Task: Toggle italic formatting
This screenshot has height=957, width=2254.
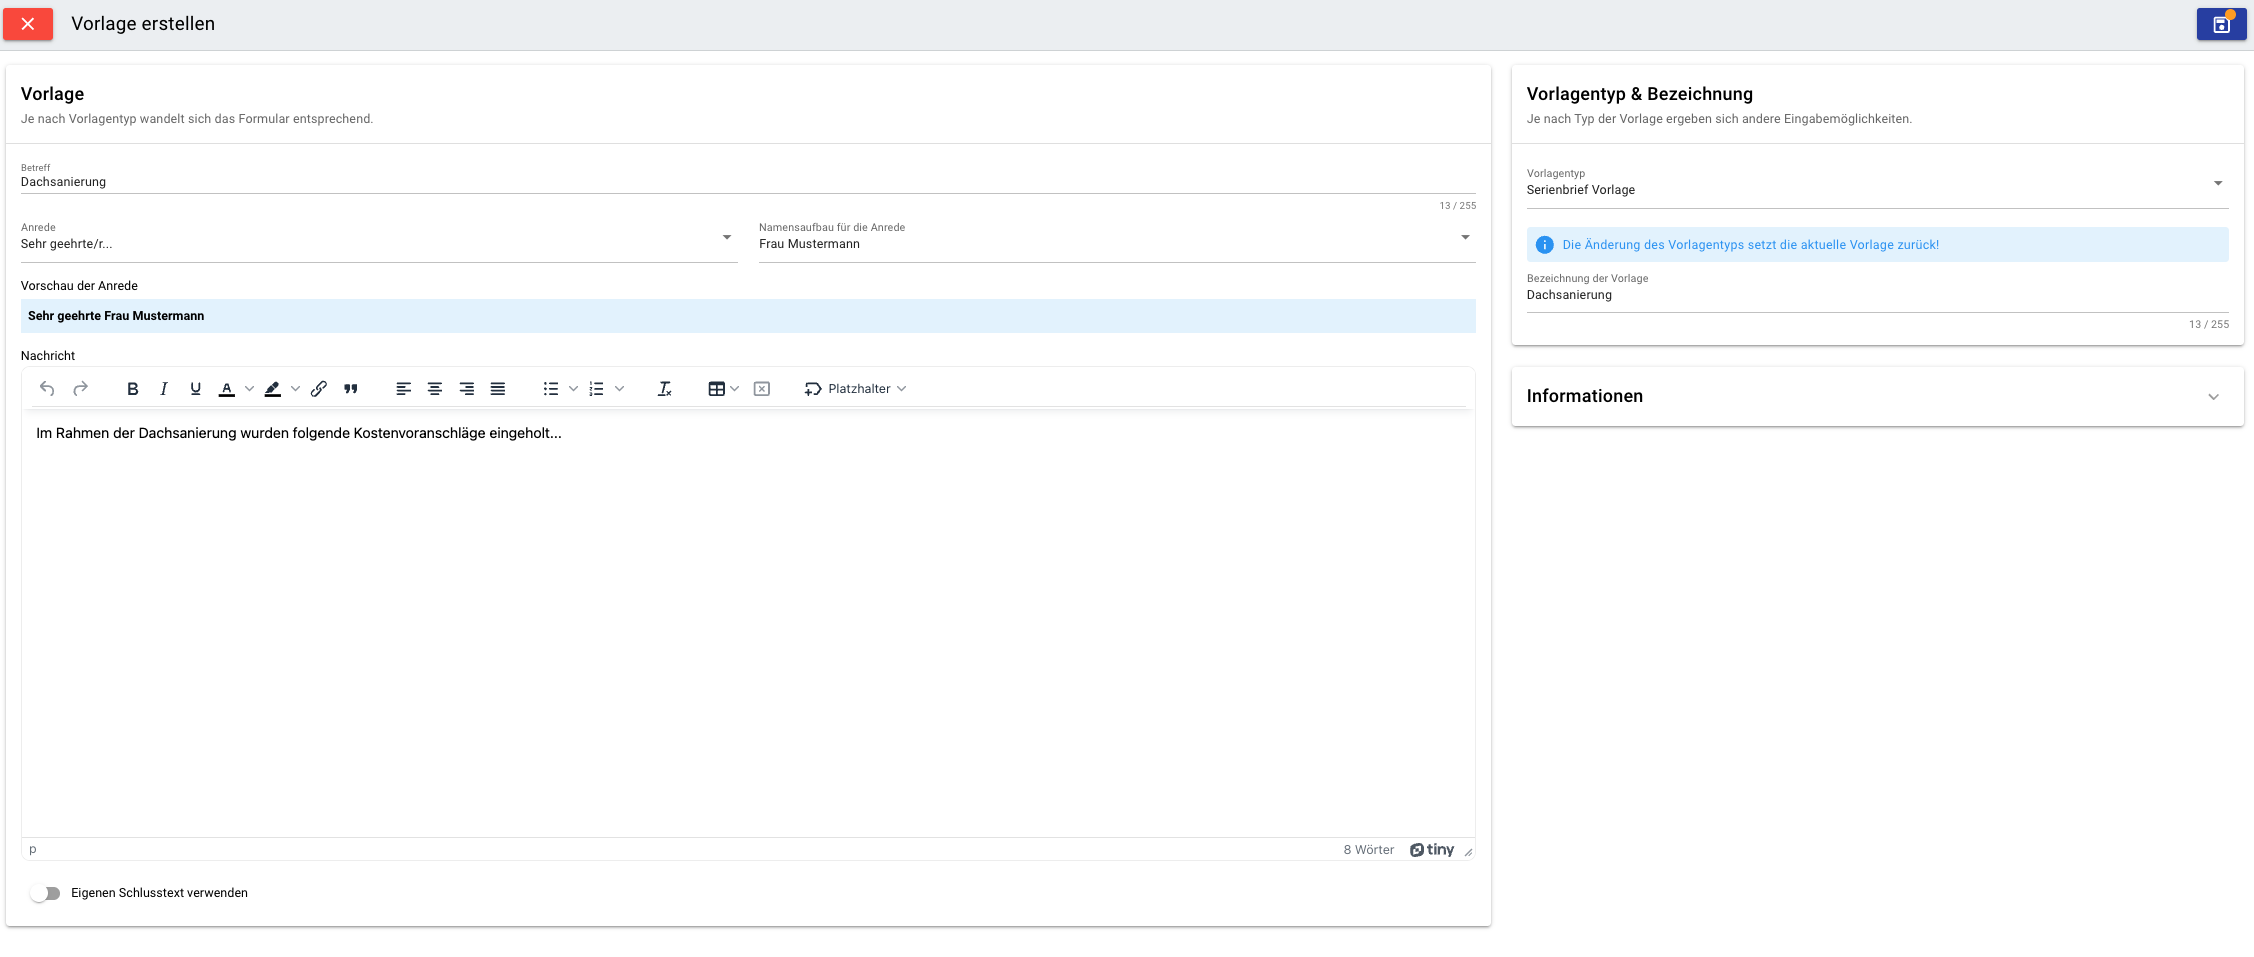Action: coord(164,389)
